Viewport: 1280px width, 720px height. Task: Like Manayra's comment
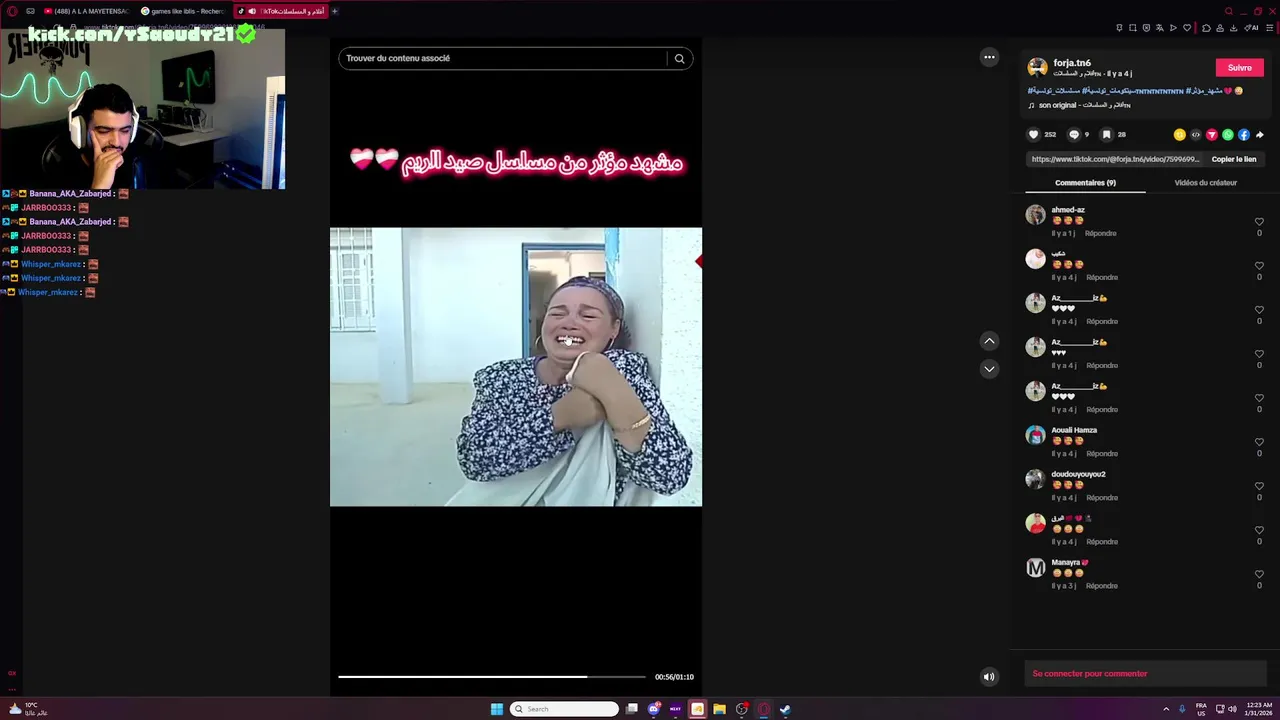[1259, 574]
